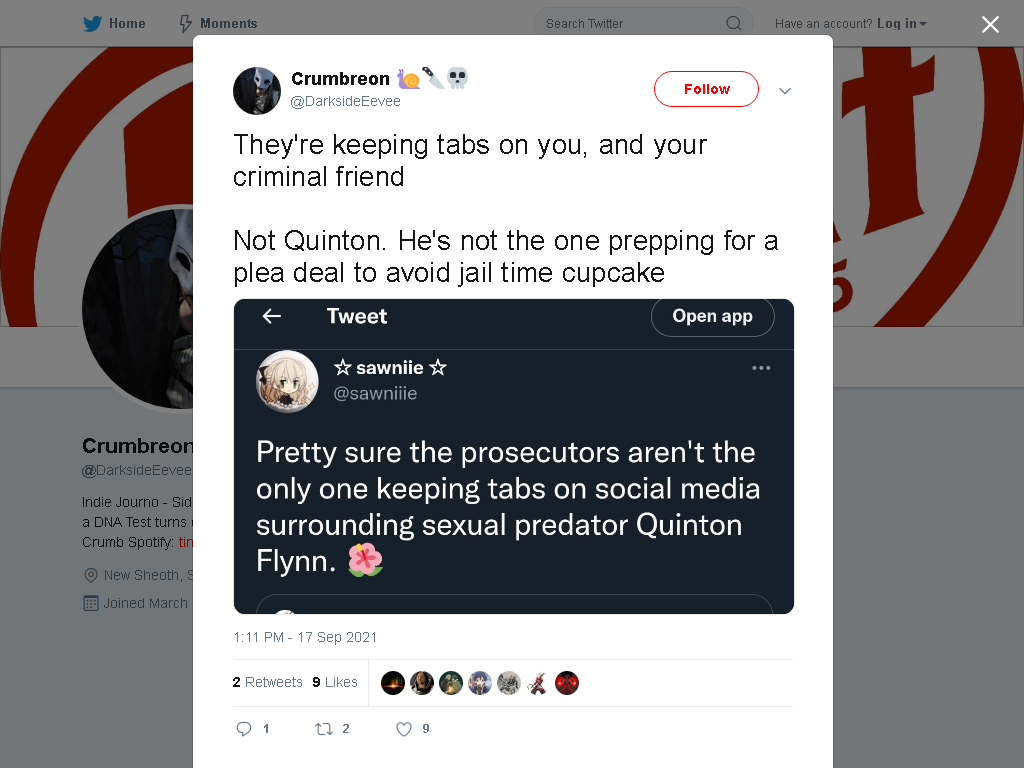Click Crumbreon's avatar in tweet header
This screenshot has width=1024, height=768.
pos(257,90)
